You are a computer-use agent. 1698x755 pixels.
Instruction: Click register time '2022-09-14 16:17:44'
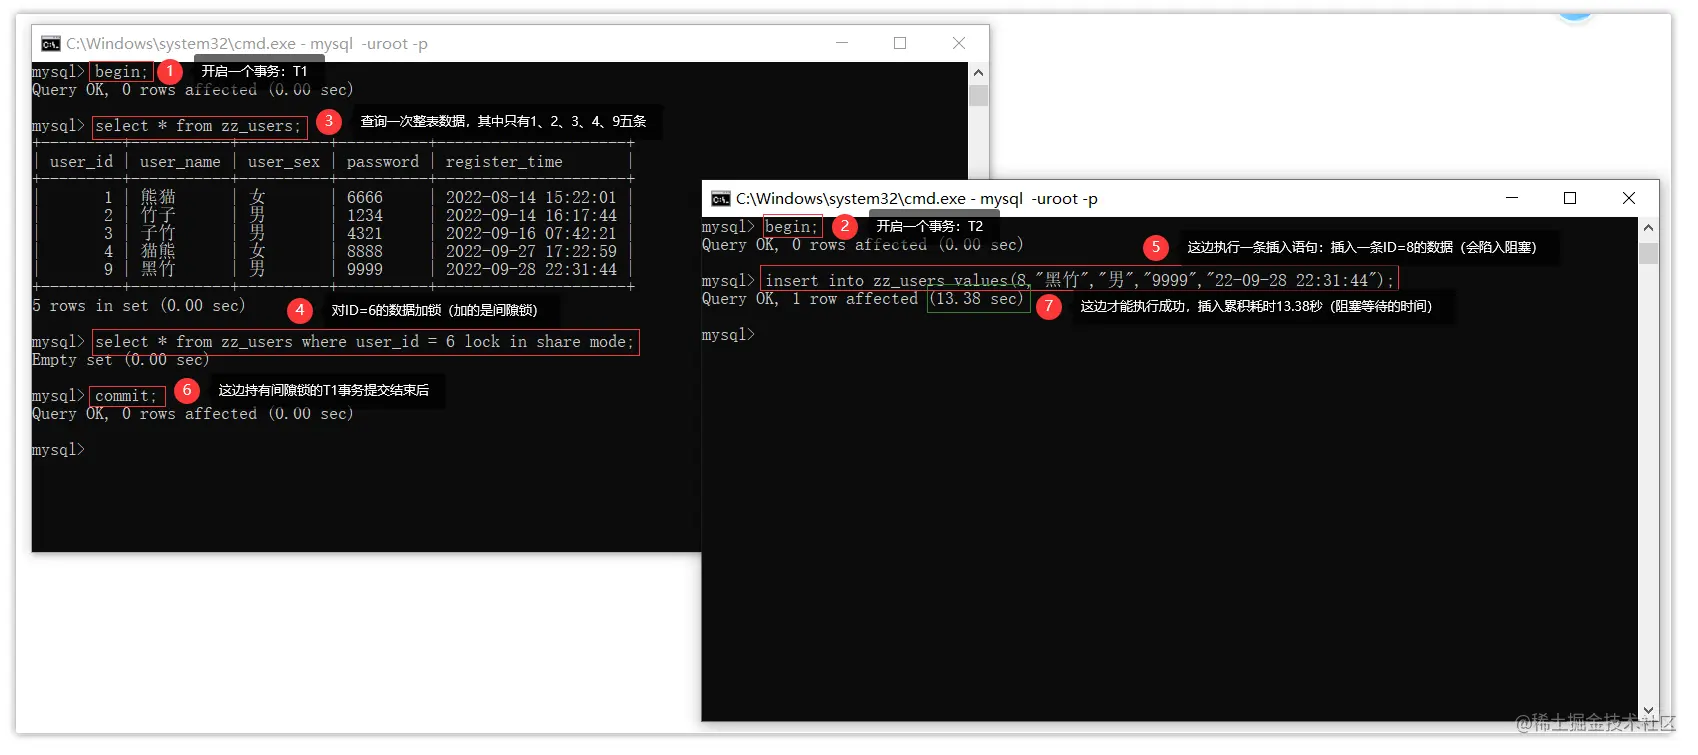point(531,216)
